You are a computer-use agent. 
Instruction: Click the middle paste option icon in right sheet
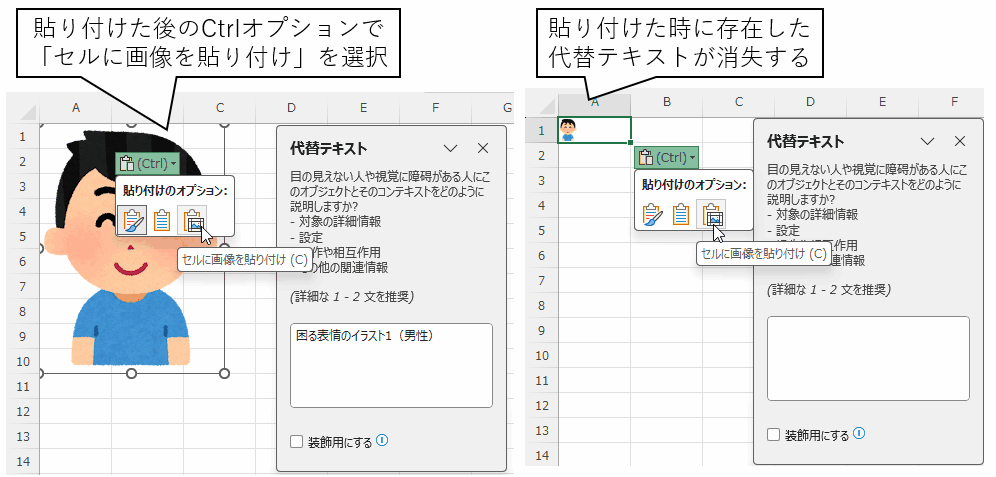tap(681, 214)
